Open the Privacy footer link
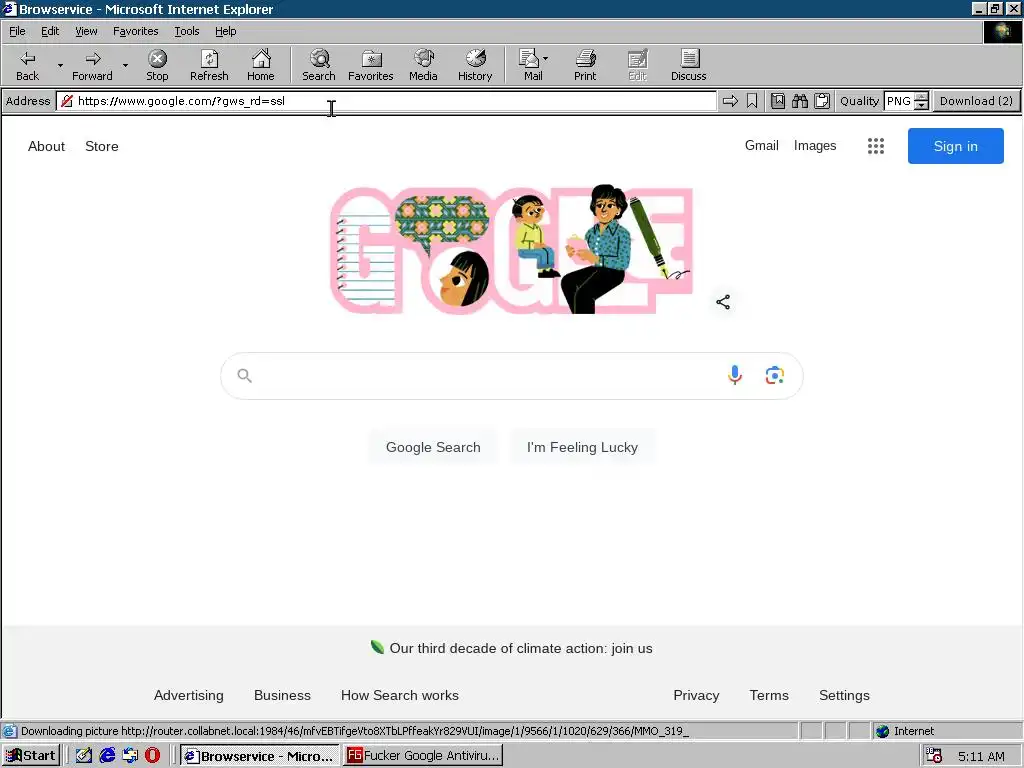The height and width of the screenshot is (768, 1024). click(696, 696)
